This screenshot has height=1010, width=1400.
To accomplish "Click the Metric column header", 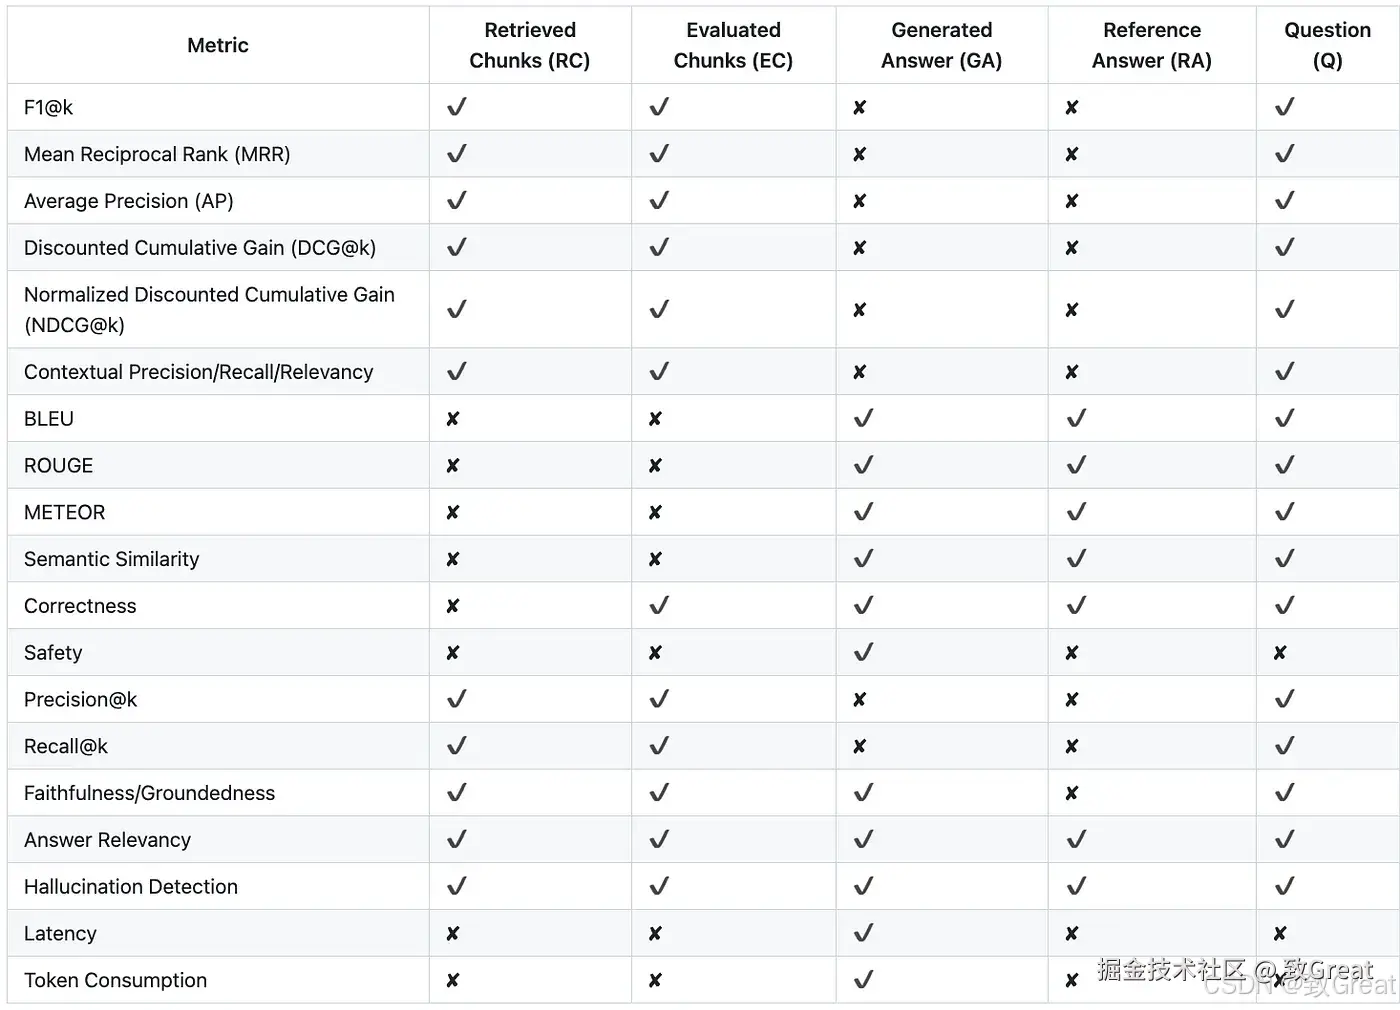I will [x=218, y=45].
